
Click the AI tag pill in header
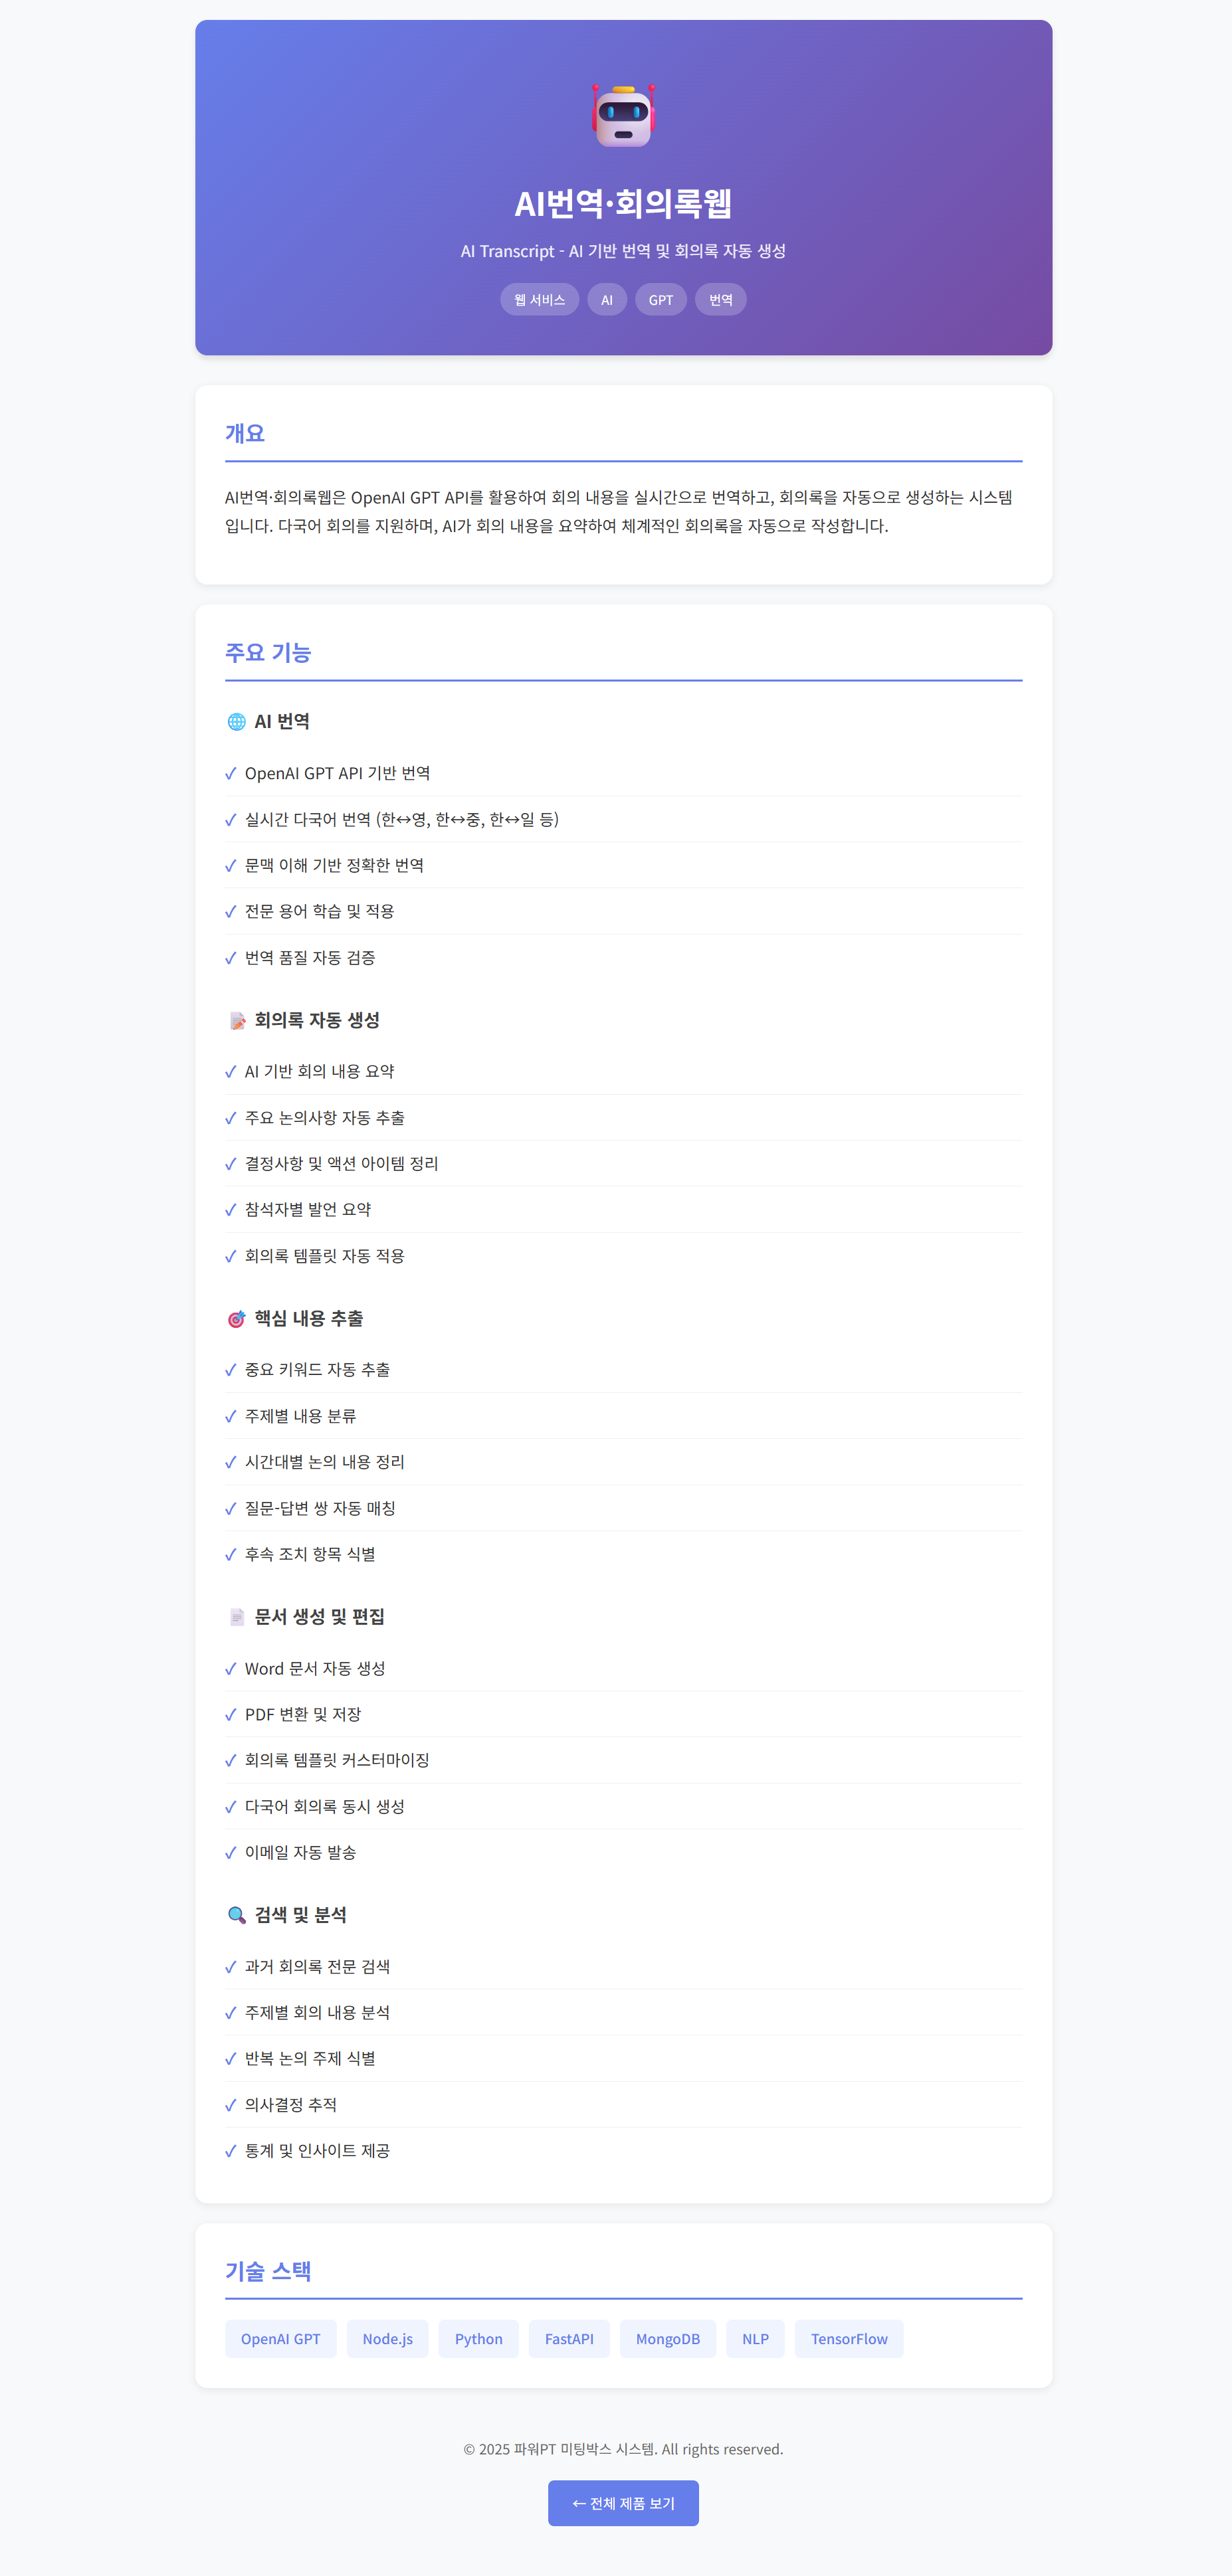click(x=607, y=300)
